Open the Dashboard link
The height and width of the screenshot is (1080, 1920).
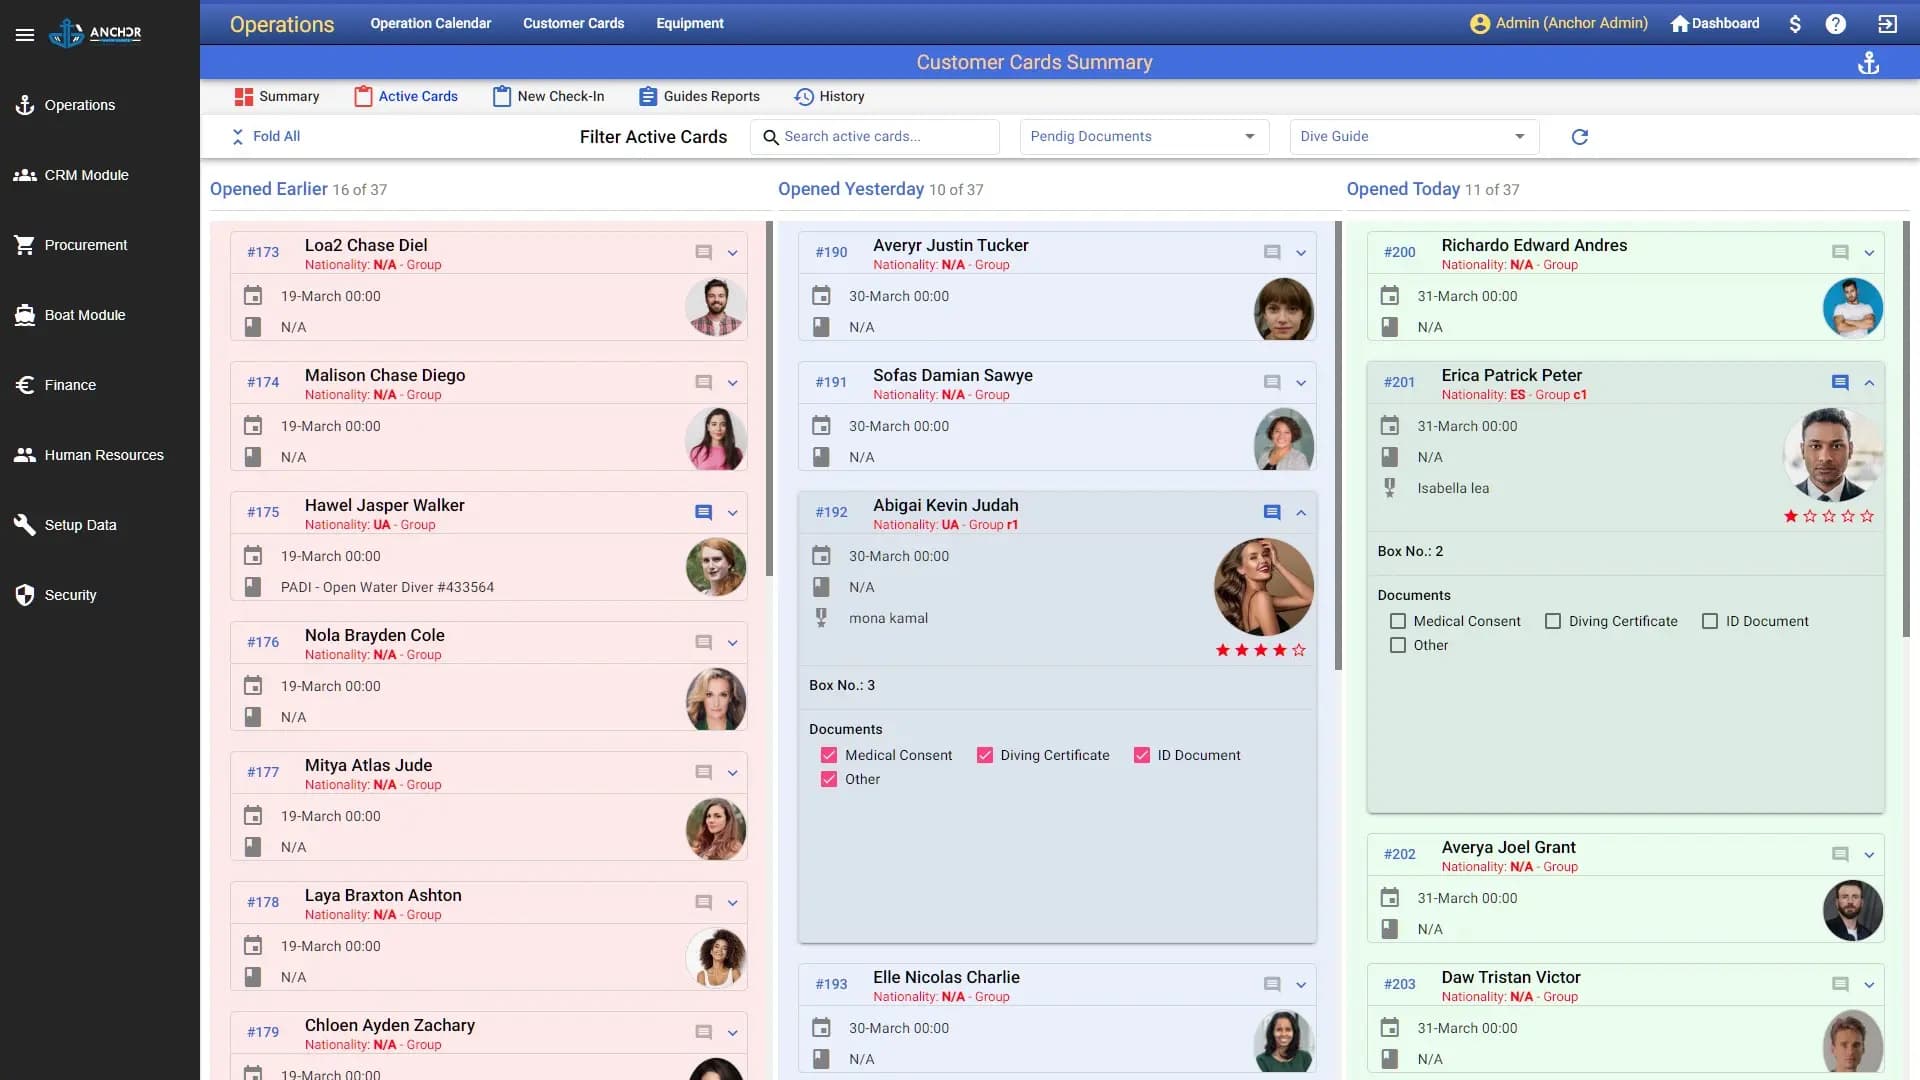[x=1714, y=24]
